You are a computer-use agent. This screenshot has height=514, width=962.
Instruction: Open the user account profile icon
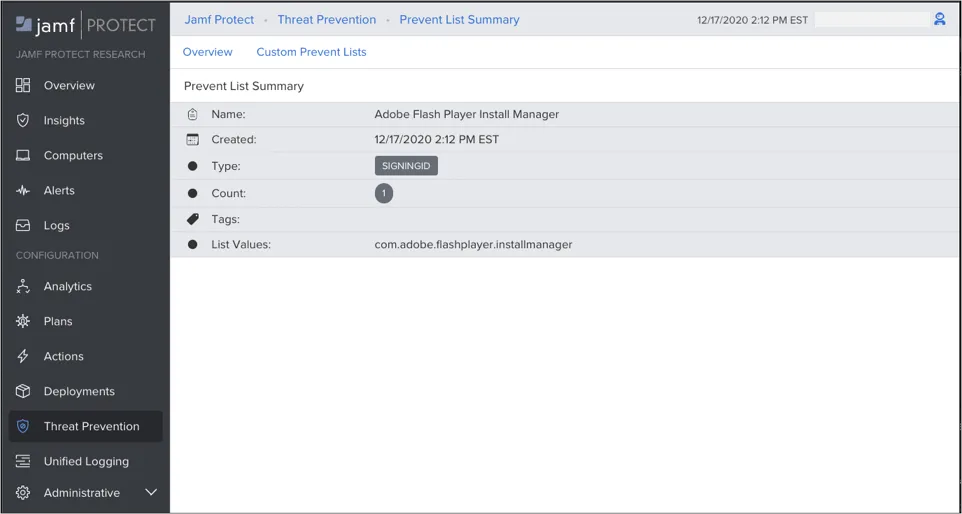point(940,19)
